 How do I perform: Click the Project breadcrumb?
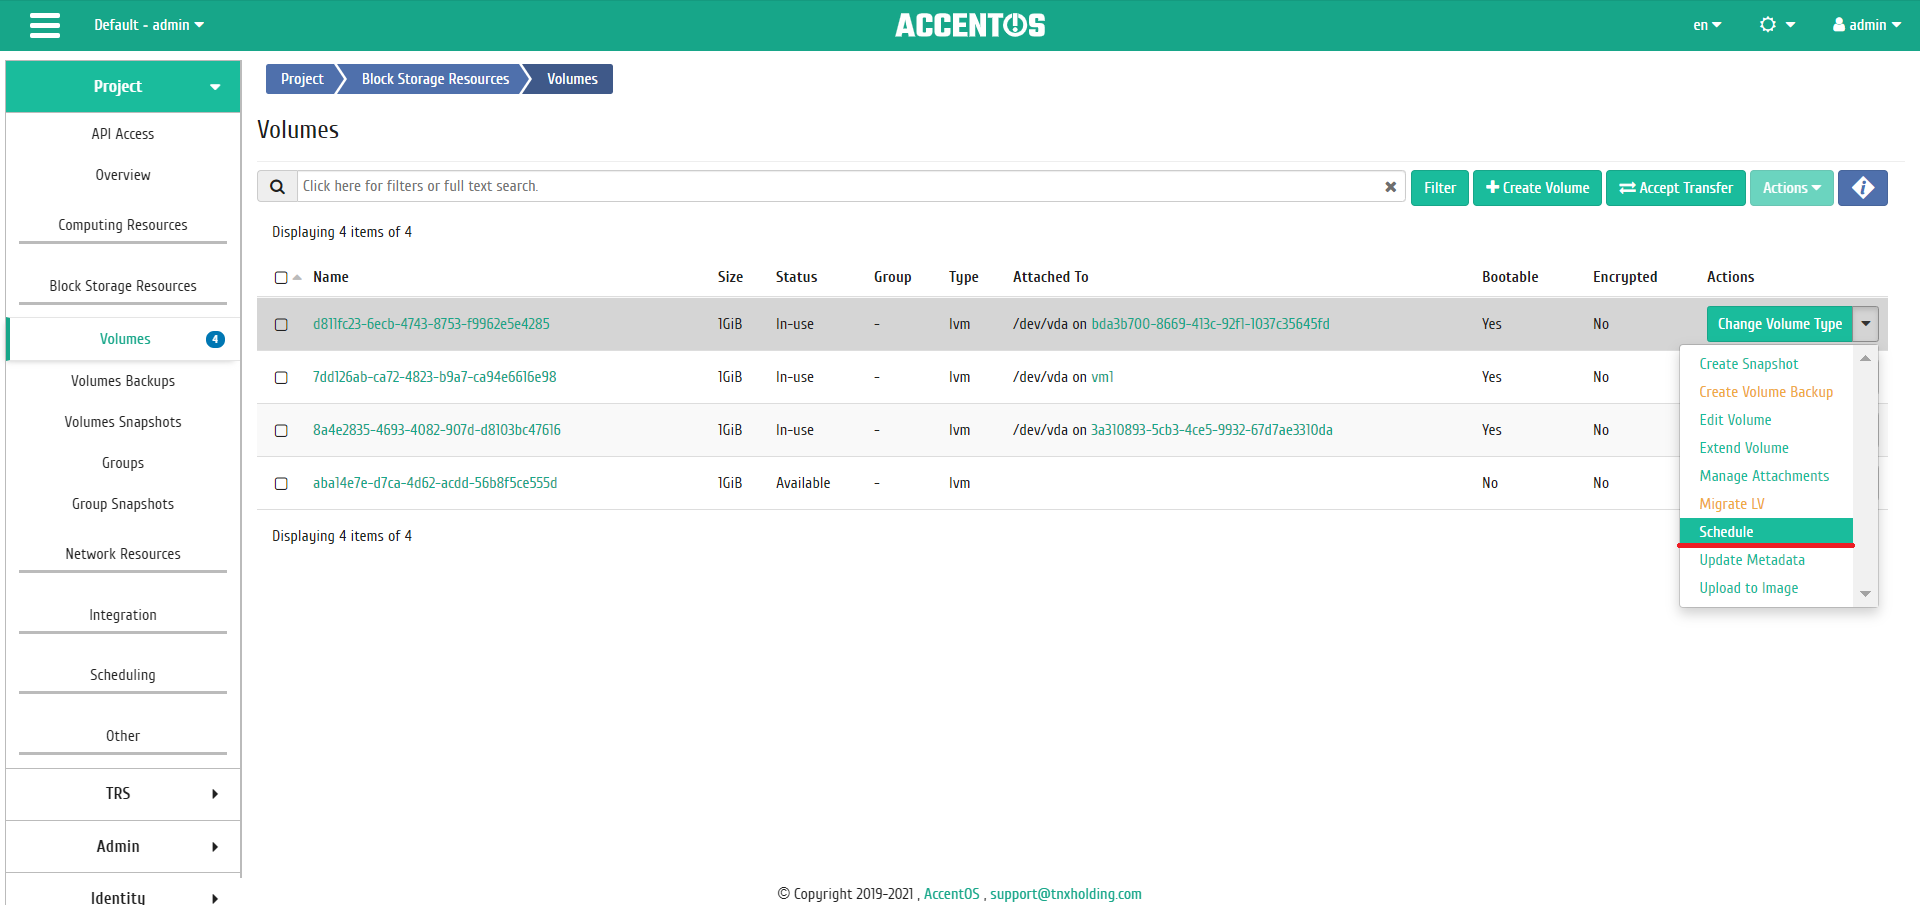click(302, 79)
